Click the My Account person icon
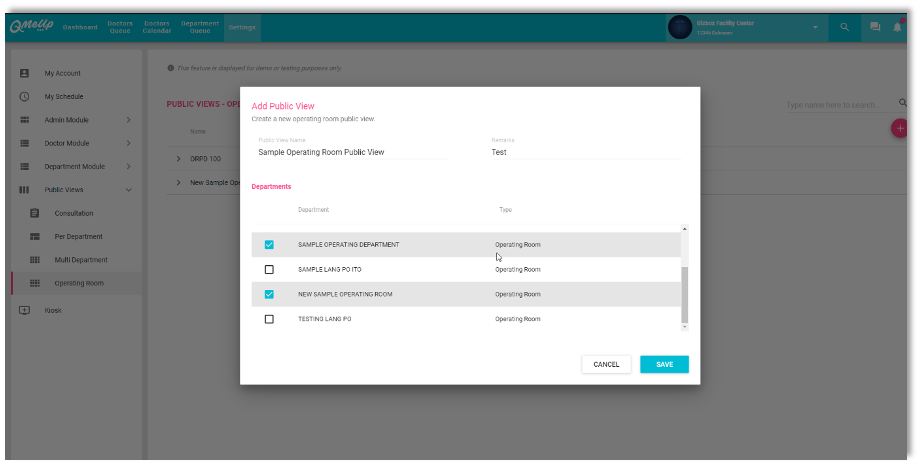 [x=25, y=73]
